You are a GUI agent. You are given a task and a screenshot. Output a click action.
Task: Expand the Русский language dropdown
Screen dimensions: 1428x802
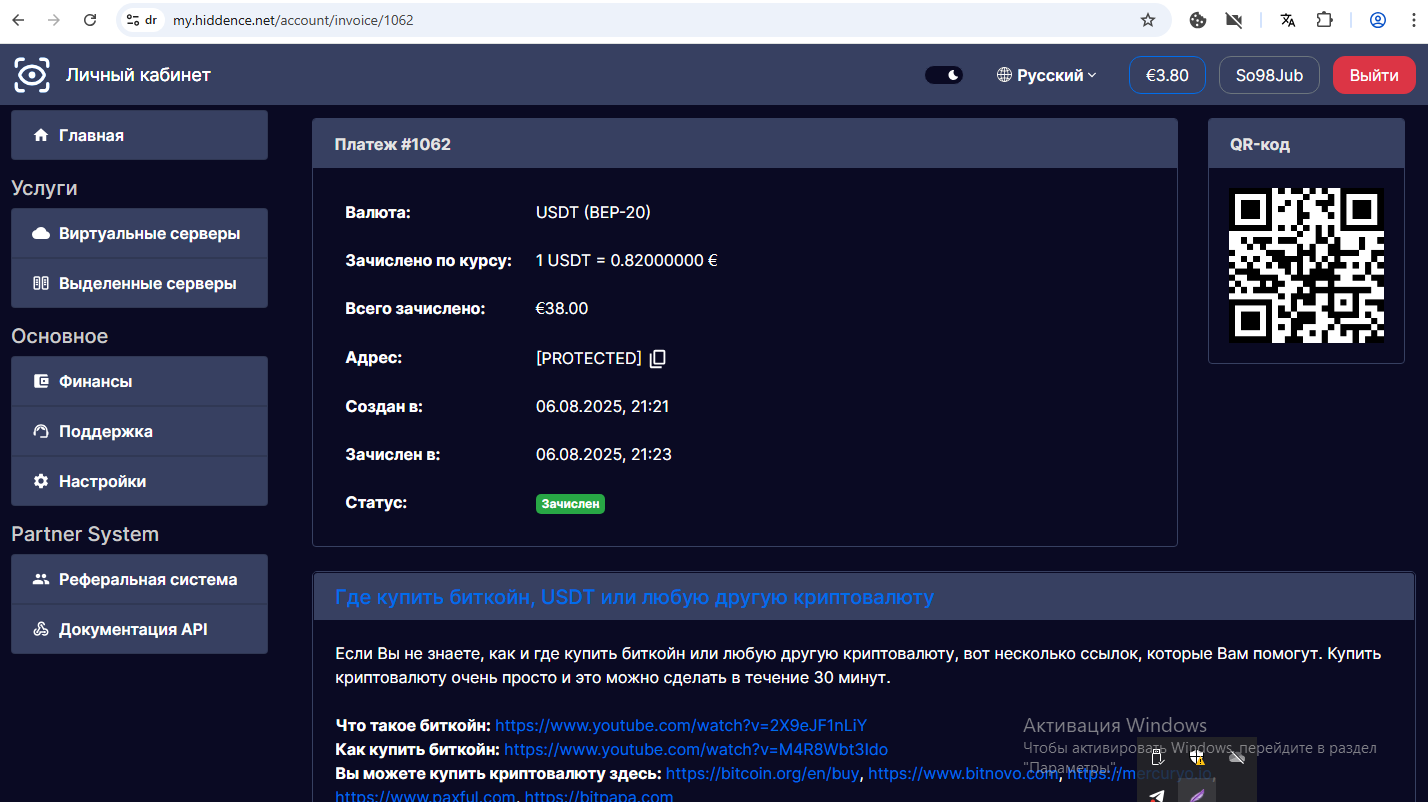pyautogui.click(x=1047, y=75)
